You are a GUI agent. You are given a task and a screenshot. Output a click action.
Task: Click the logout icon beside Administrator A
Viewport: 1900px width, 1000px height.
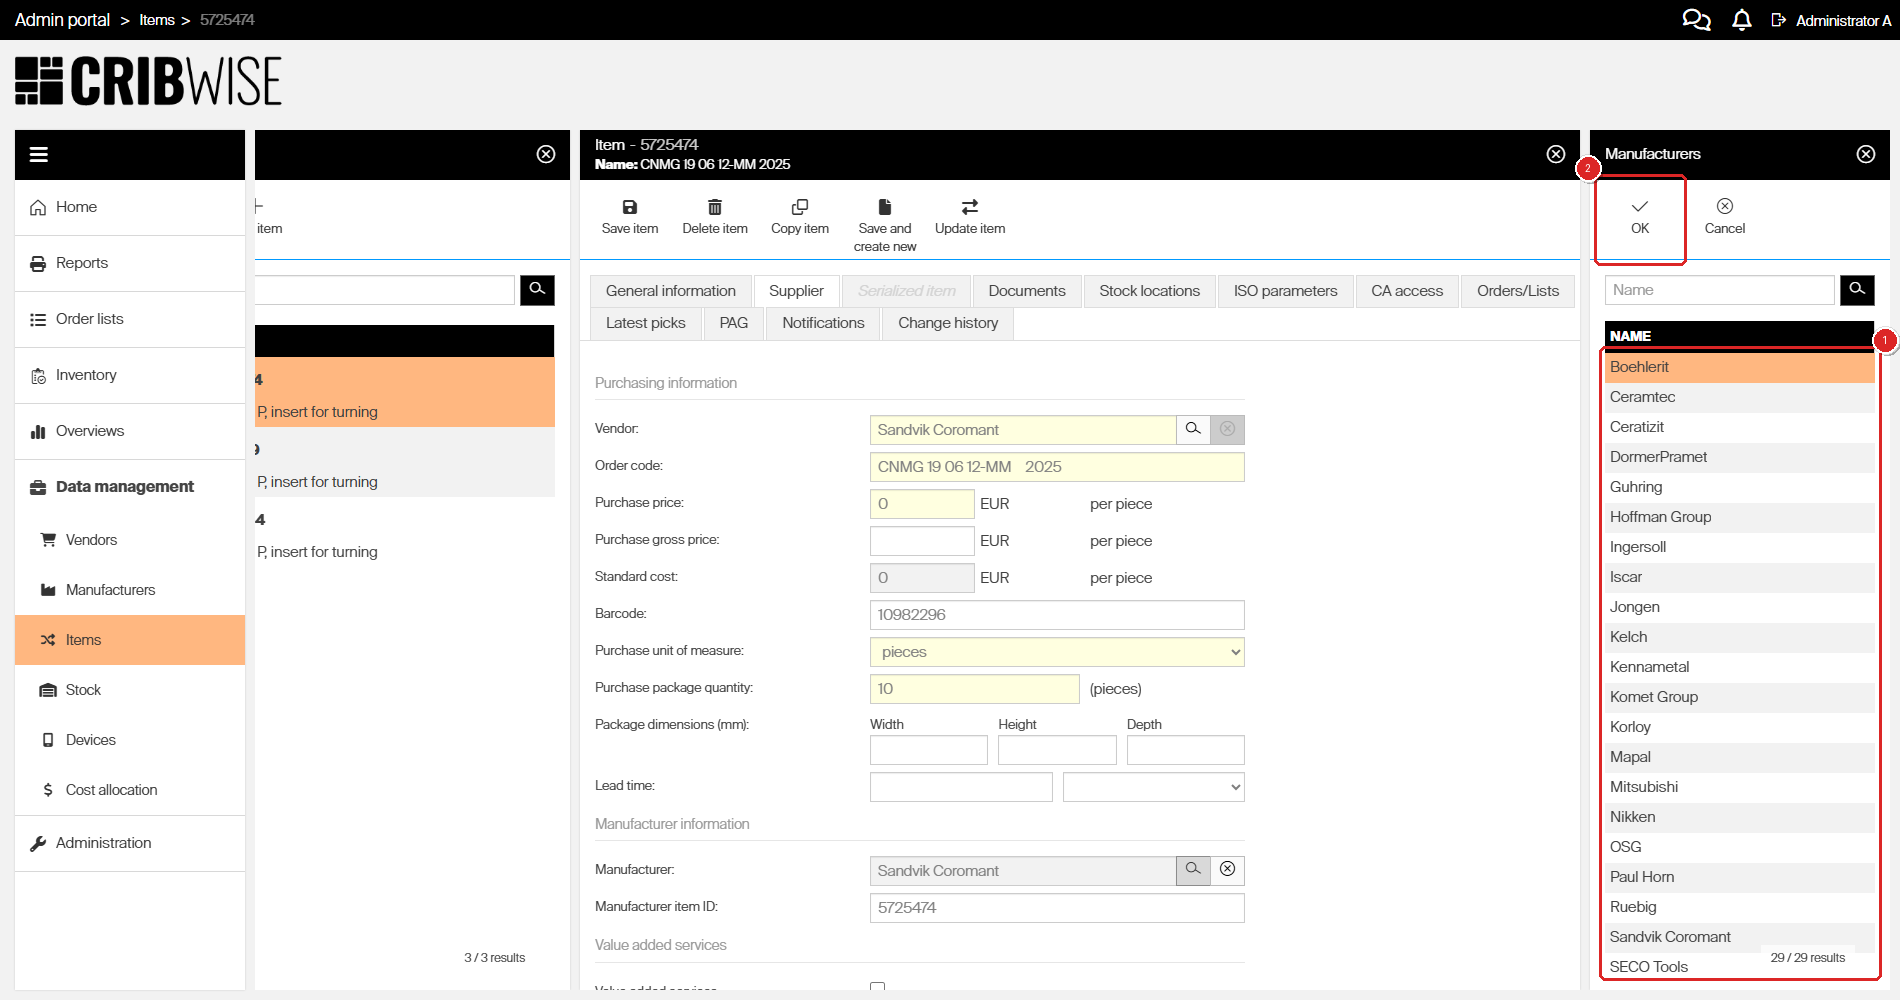[x=1779, y=20]
